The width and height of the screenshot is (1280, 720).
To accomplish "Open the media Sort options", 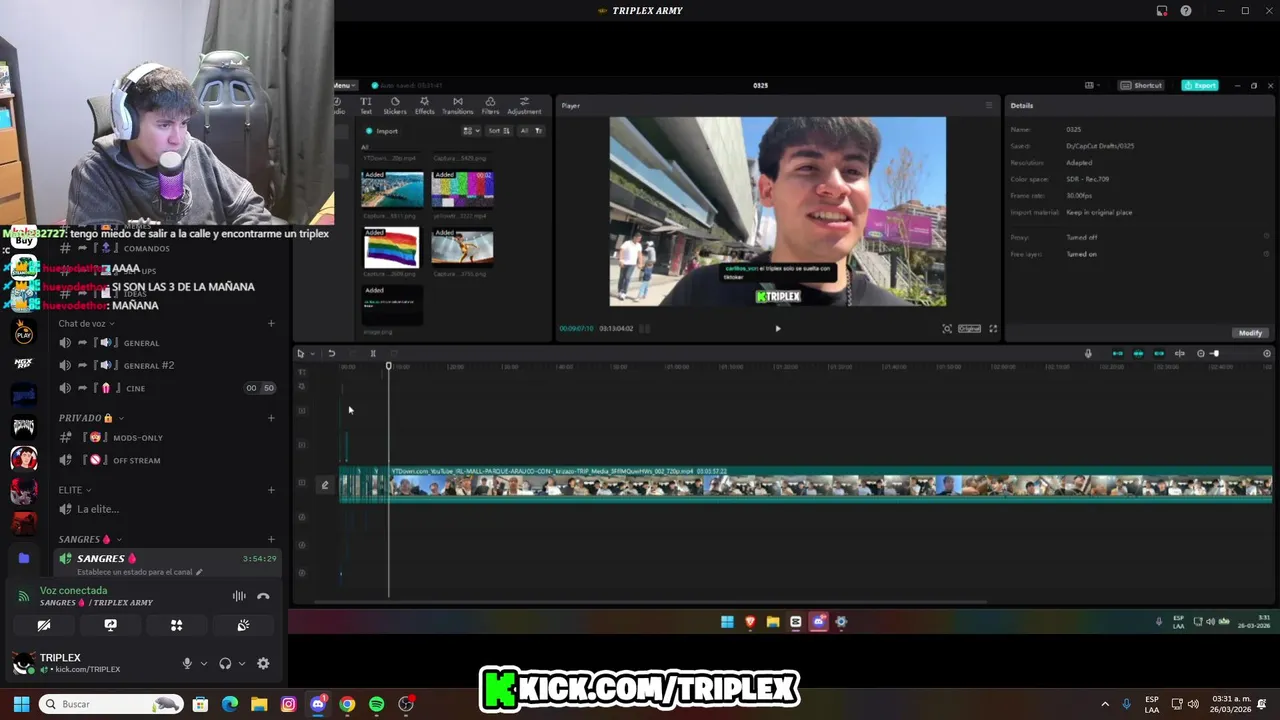I will [500, 131].
